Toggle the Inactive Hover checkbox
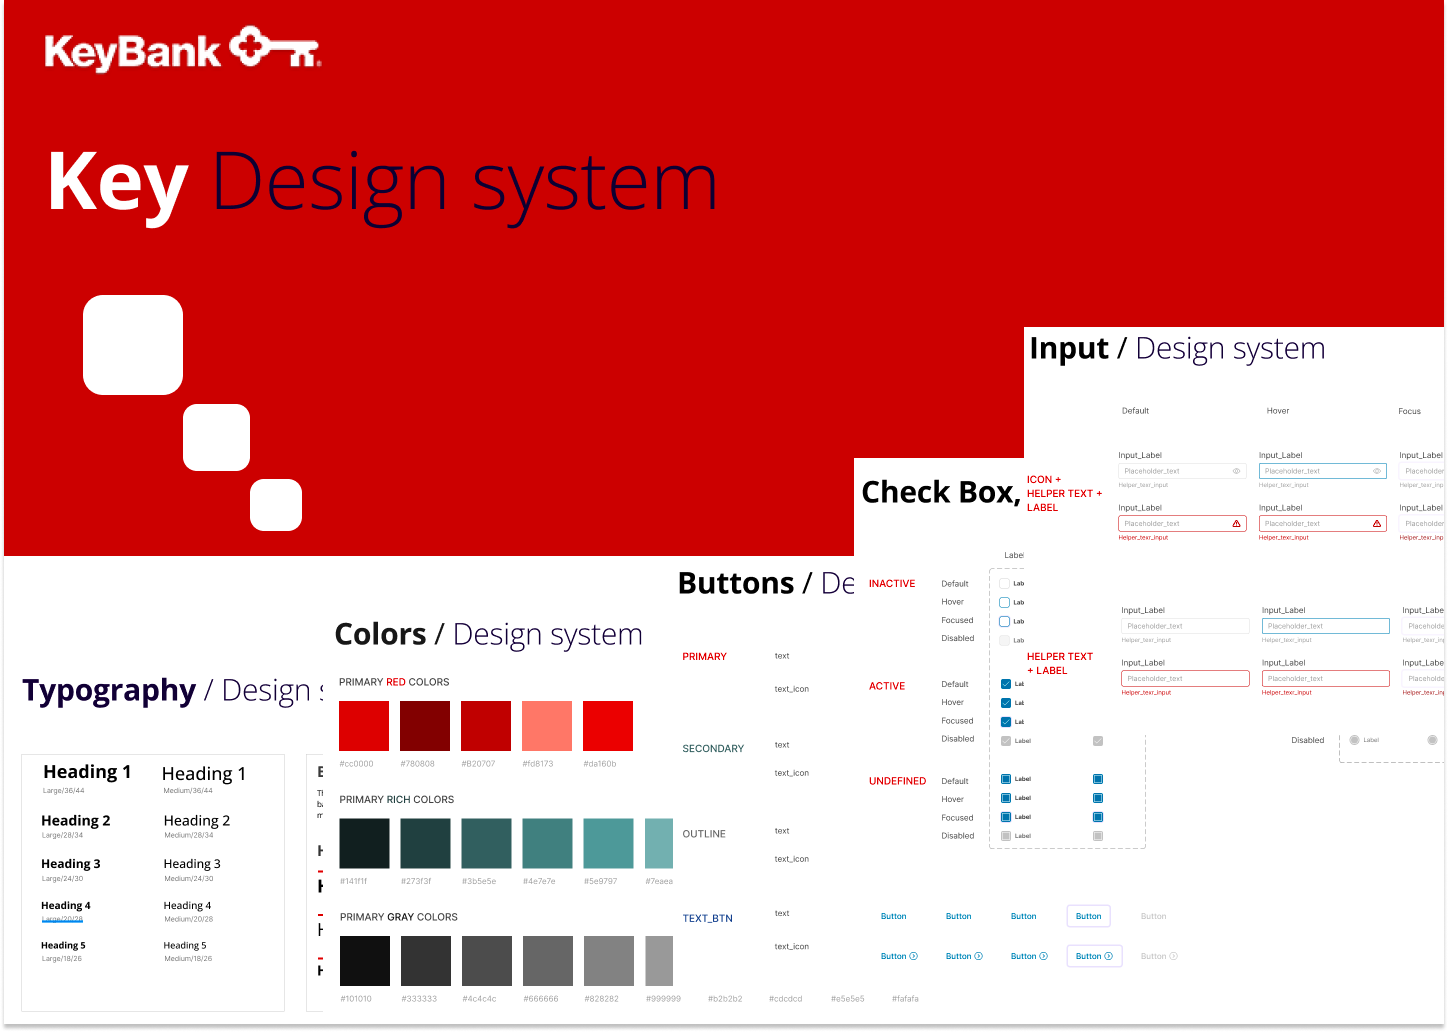Viewport: 1448px width, 1032px height. coord(1005,603)
